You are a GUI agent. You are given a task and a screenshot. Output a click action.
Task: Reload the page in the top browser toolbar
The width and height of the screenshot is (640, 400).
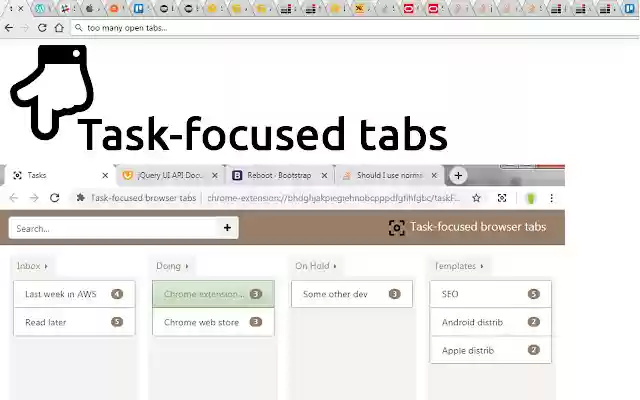click(42, 28)
